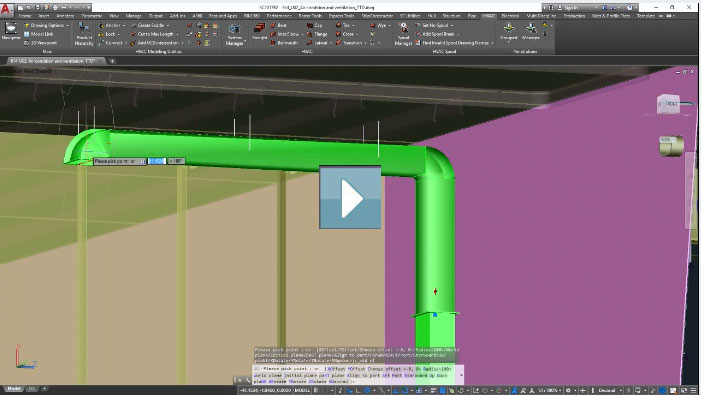
Task: Toggle ortho mode in status bar
Action: (x=358, y=390)
